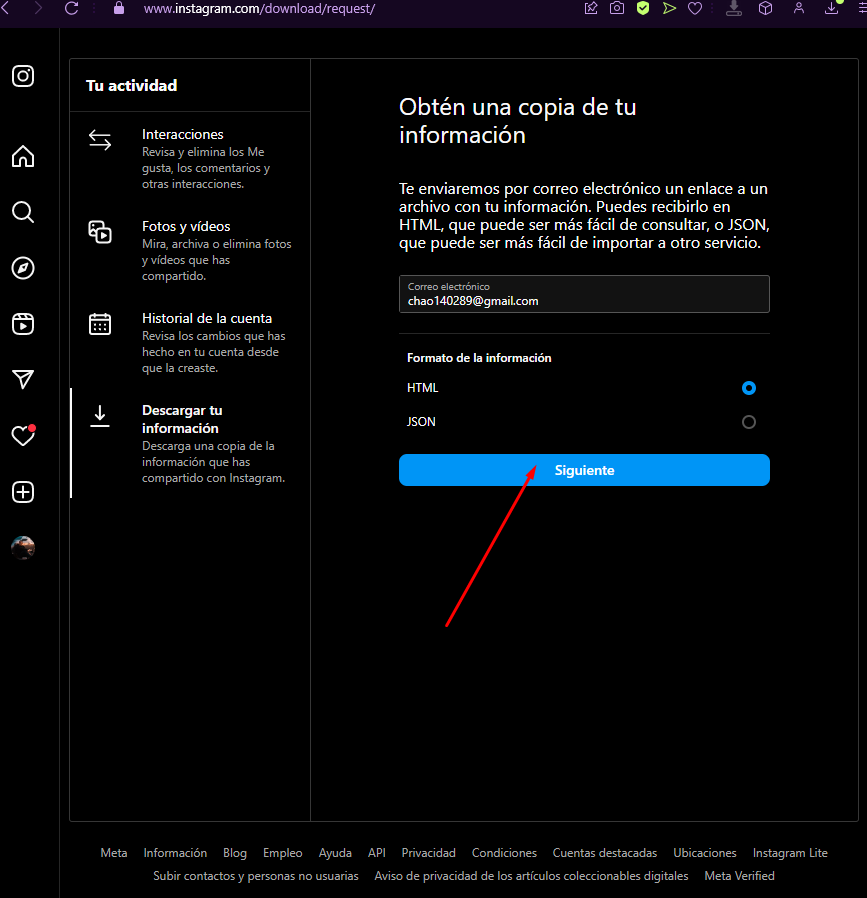Open the Privacidad footer link
Image resolution: width=867 pixels, height=898 pixels.
(428, 853)
